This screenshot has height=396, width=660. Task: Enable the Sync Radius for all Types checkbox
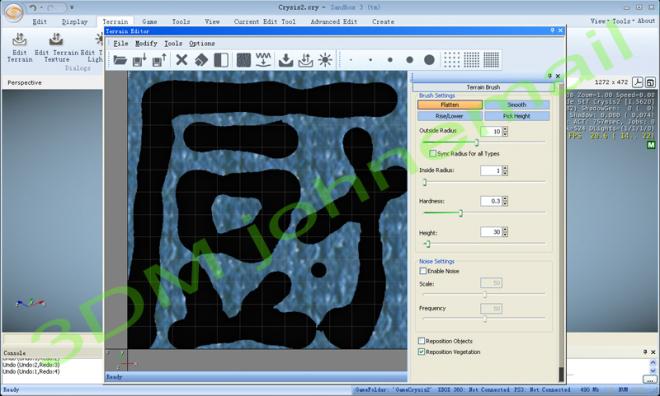[432, 154]
